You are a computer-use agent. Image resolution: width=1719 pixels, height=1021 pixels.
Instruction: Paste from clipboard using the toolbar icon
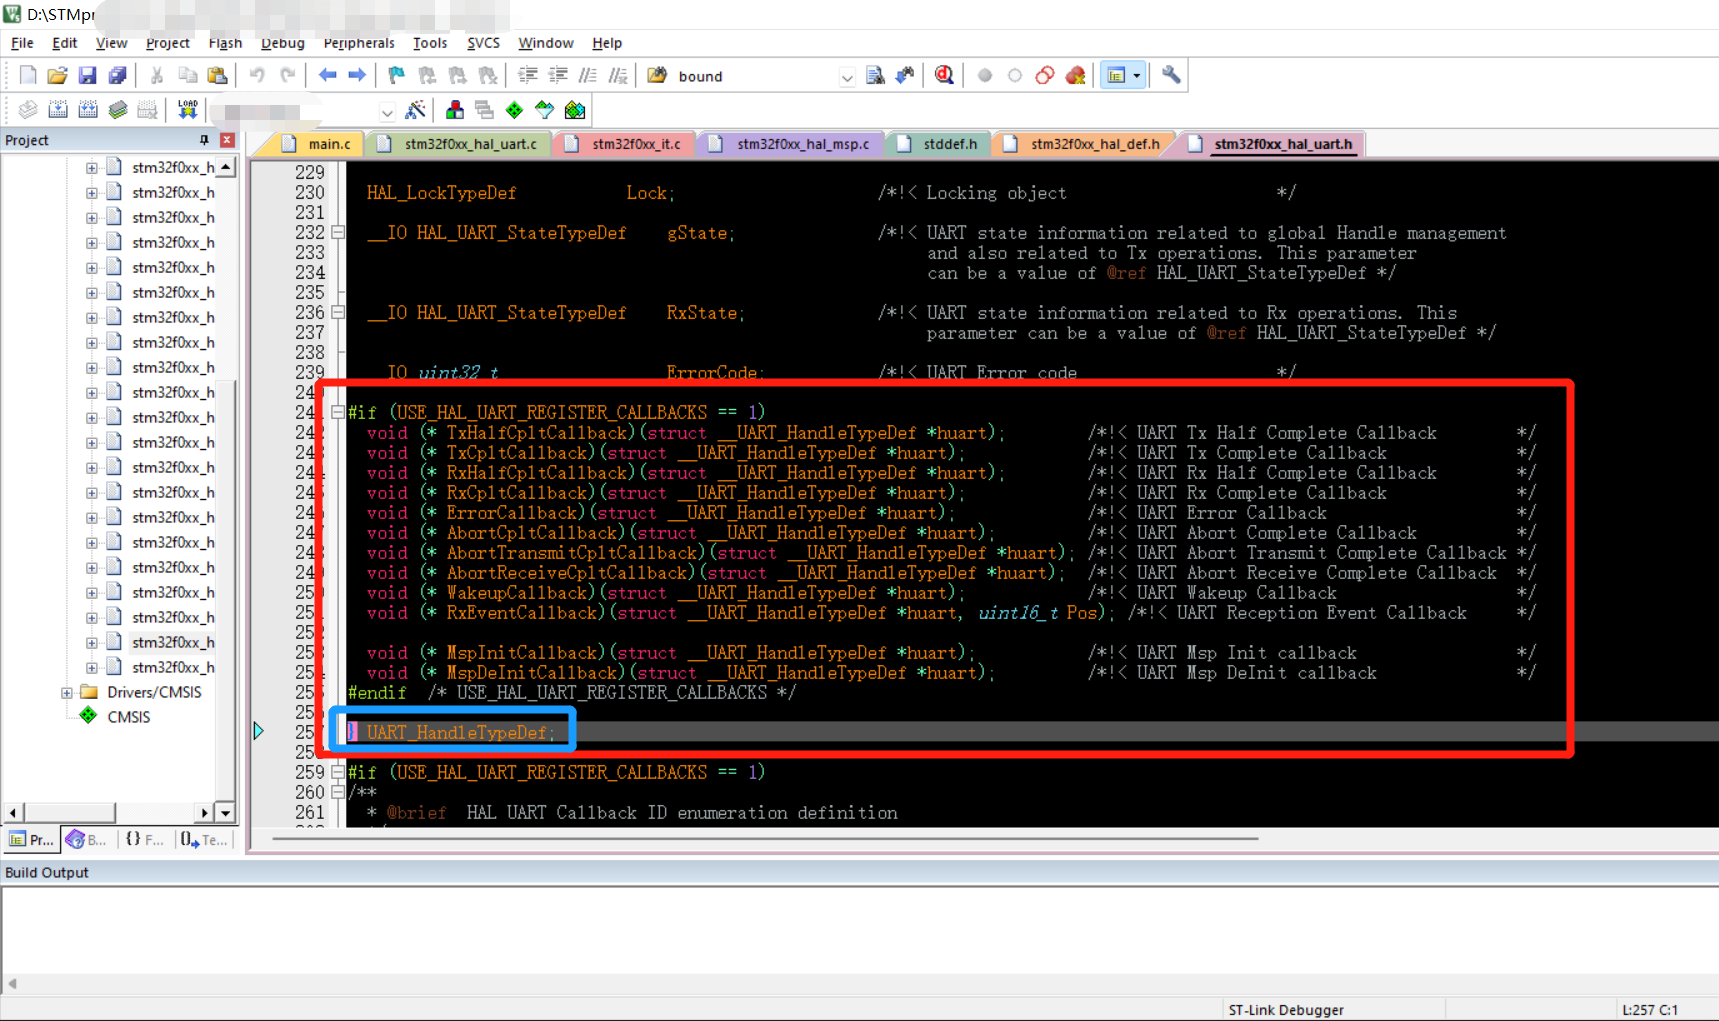pos(217,75)
